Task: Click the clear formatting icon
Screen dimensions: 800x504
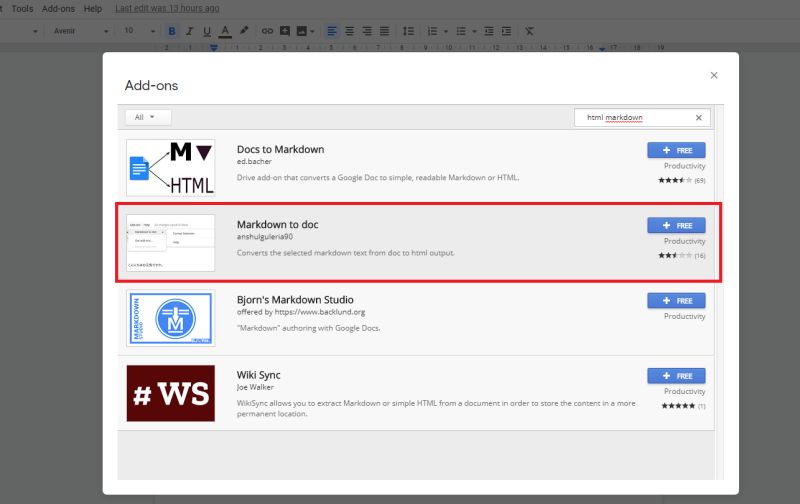Action: 530,31
